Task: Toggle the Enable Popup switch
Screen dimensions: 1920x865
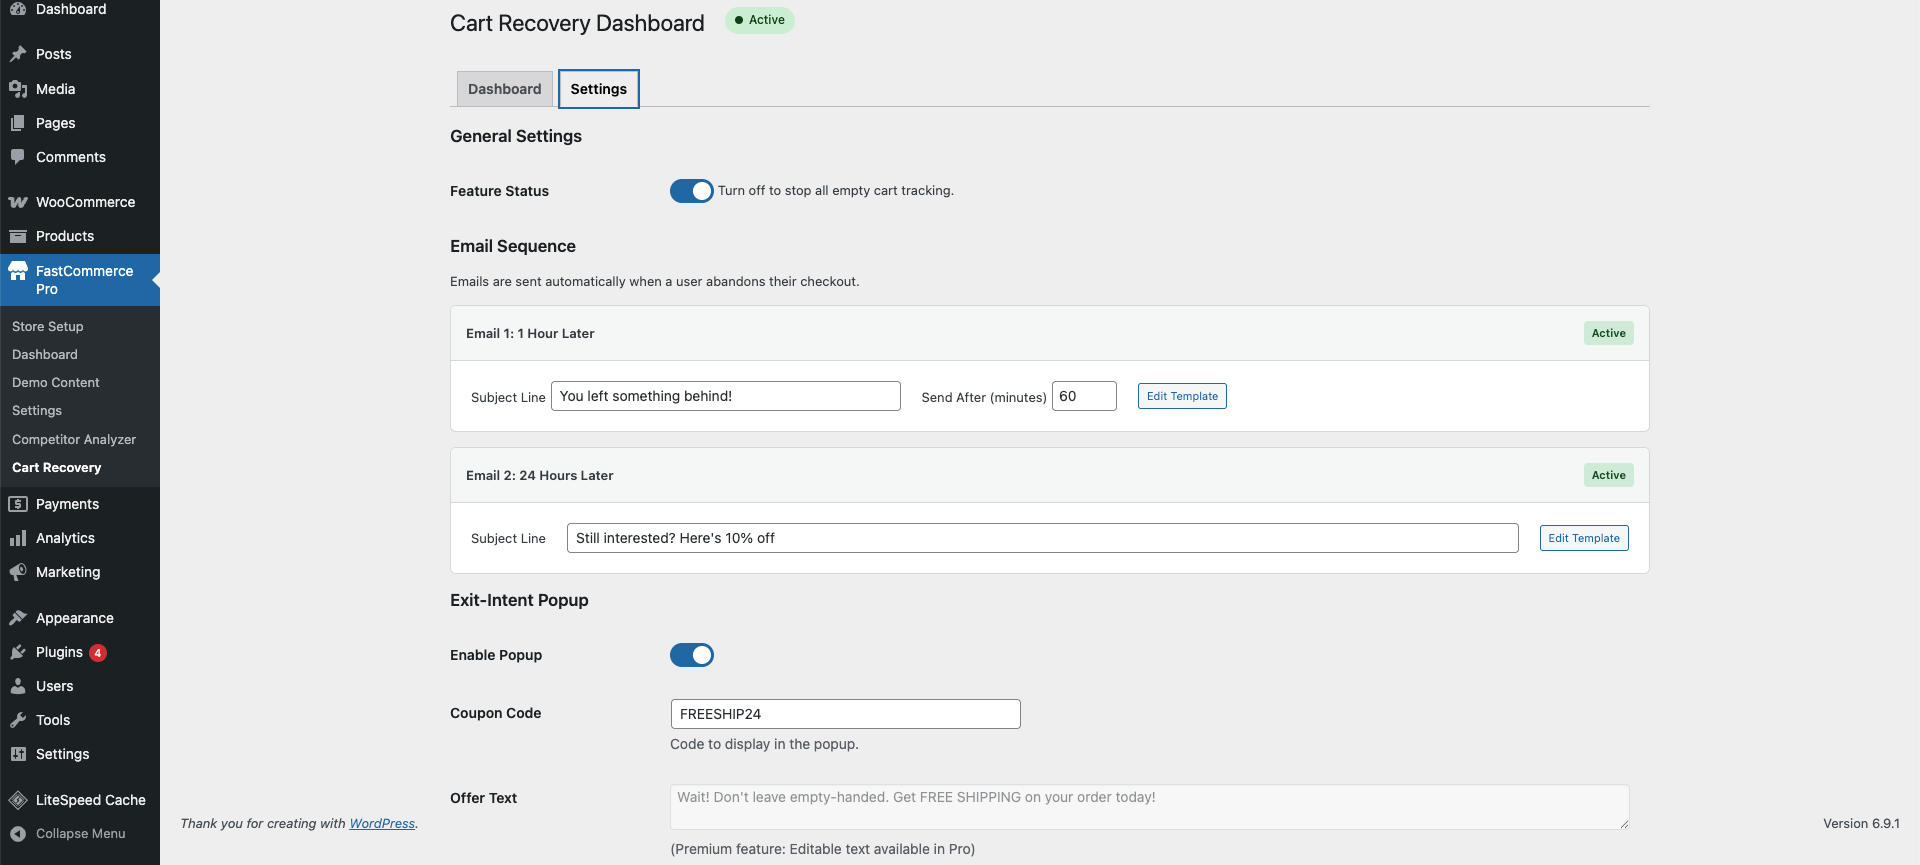Action: [692, 655]
